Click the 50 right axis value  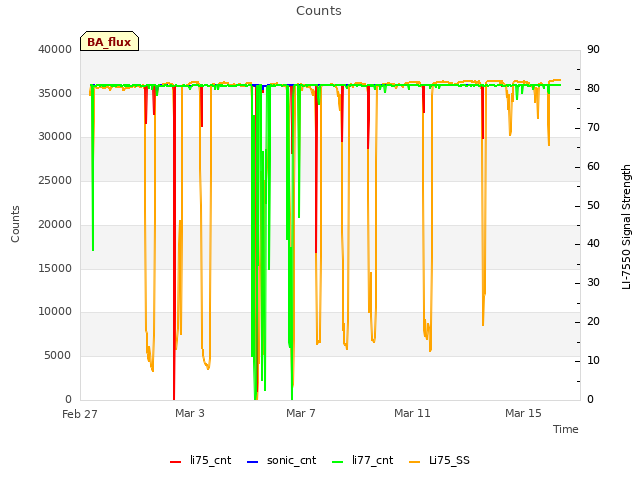pos(593,205)
